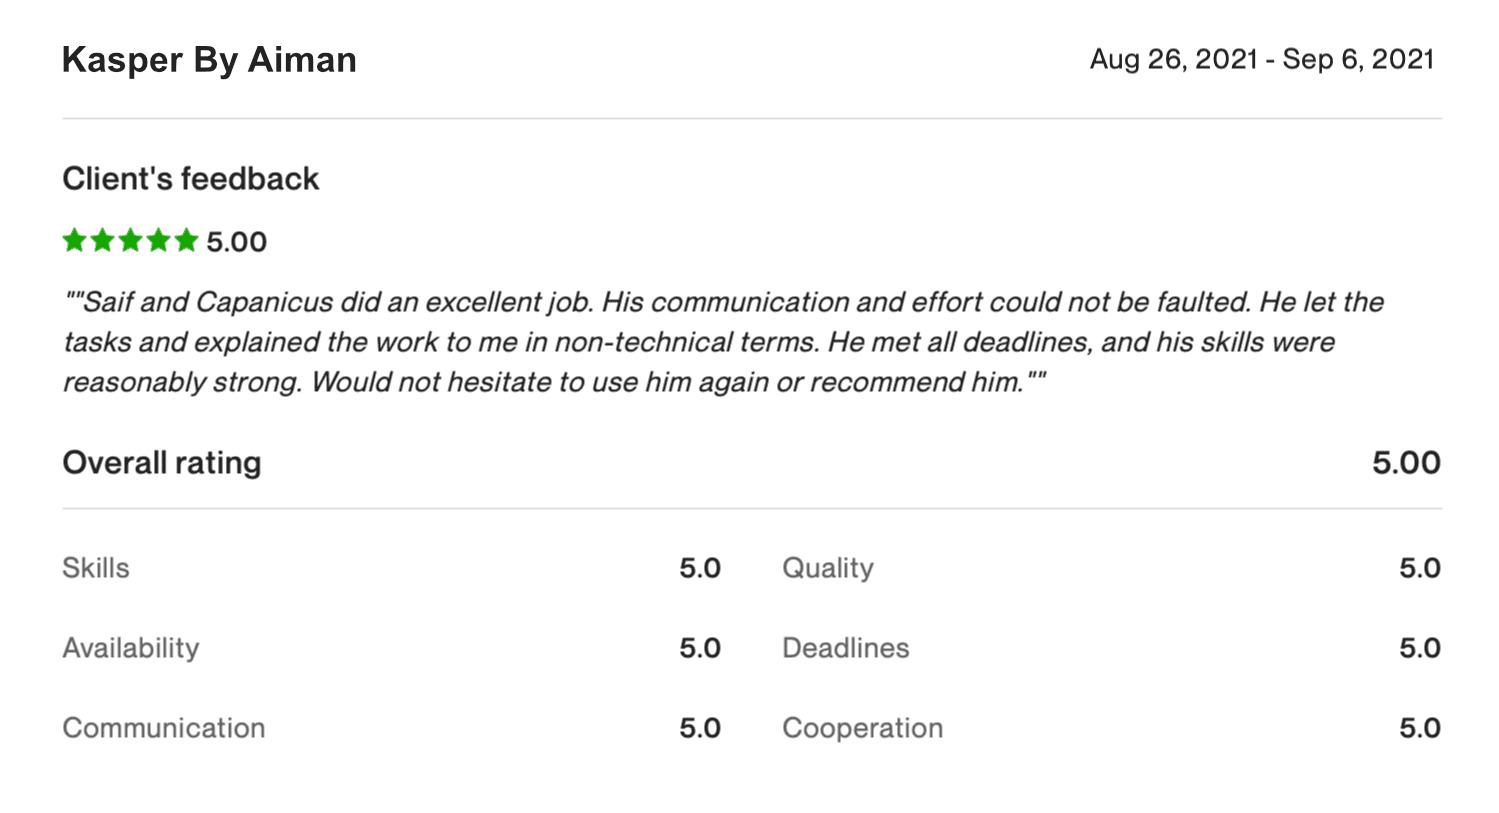Click the Skills rating label
Viewport: 1499px width, 813px height.
[96, 568]
